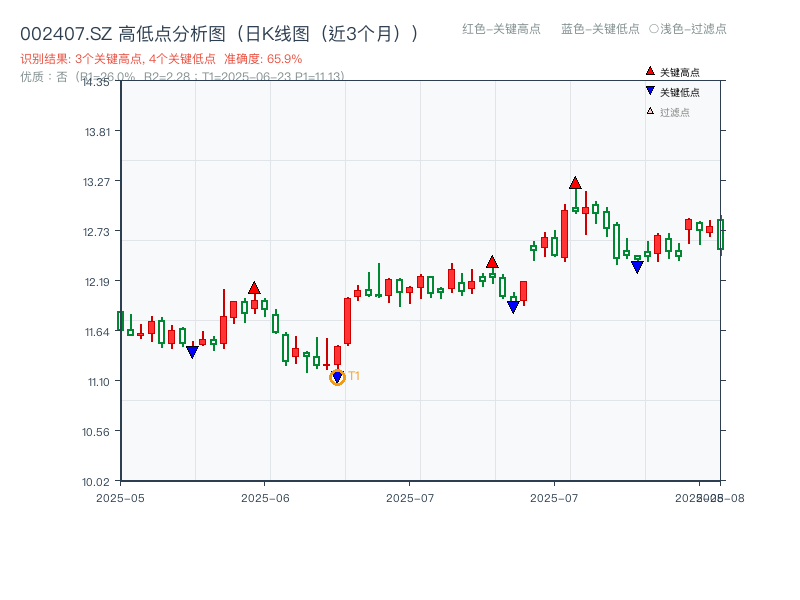This screenshot has width=800, height=600.
Task: Select the blue key-low marker in early May
Action: [x=192, y=349]
